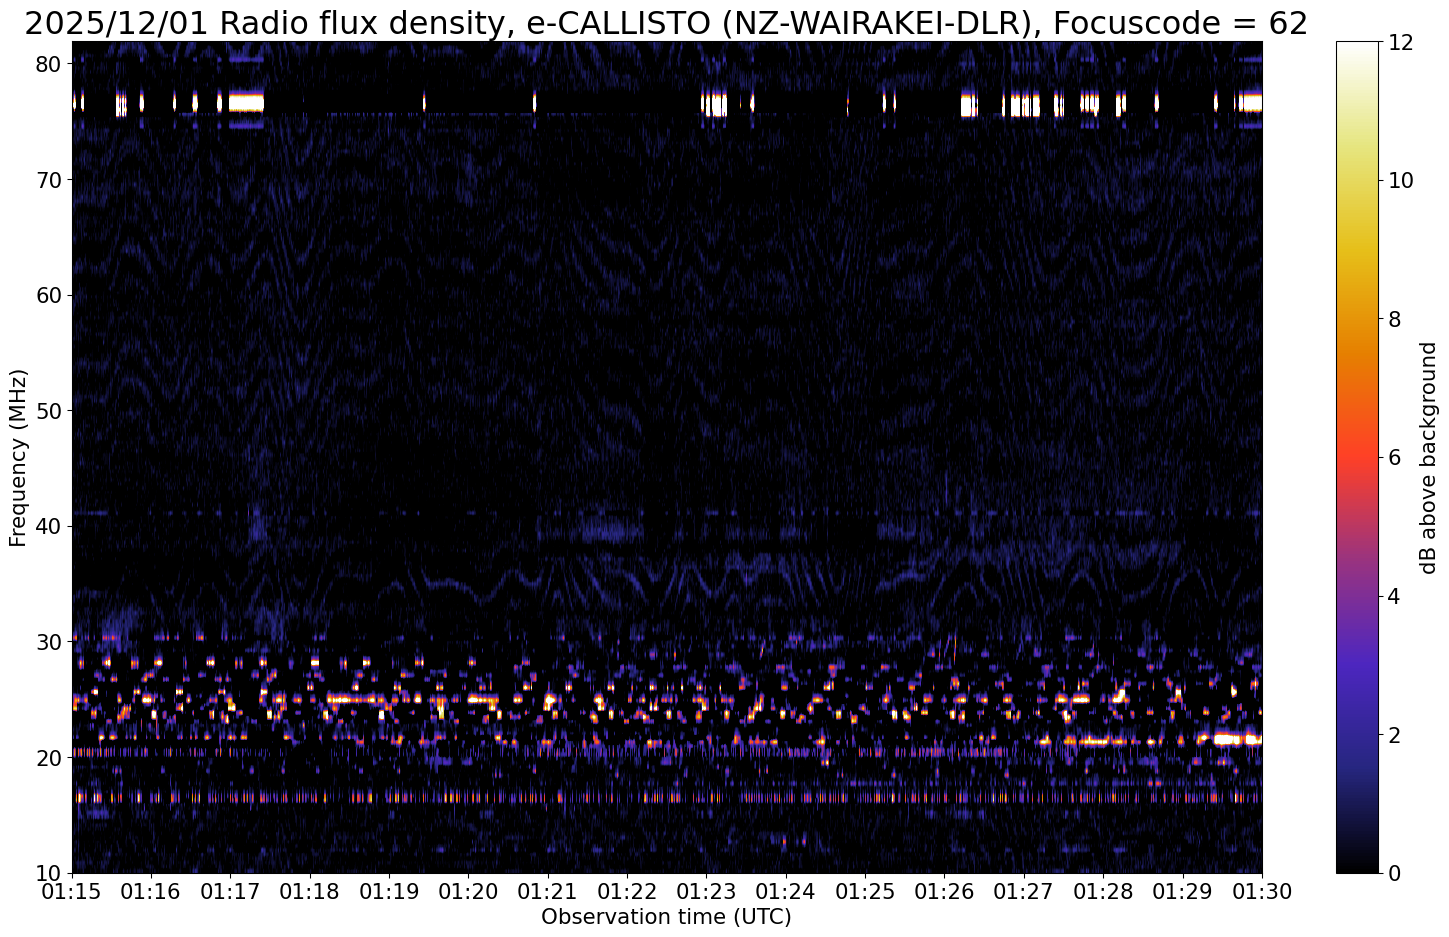Click the 10 MHz frequency tick label

(x=51, y=873)
